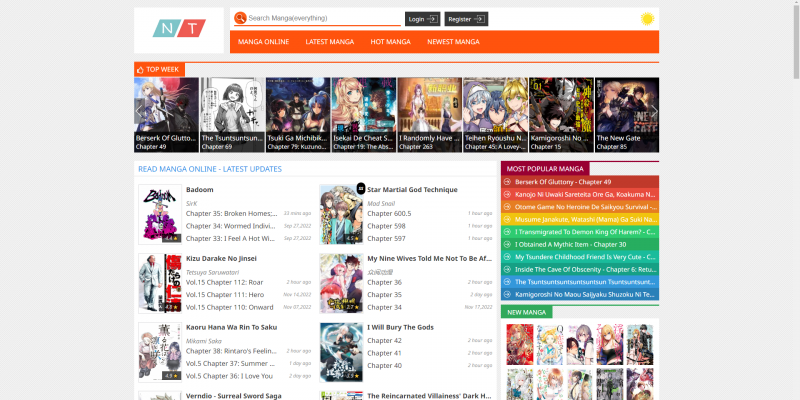The height and width of the screenshot is (400, 800).
Task: Open Isekai De Cheat Skill carousel thumbnail
Action: [x=364, y=115]
